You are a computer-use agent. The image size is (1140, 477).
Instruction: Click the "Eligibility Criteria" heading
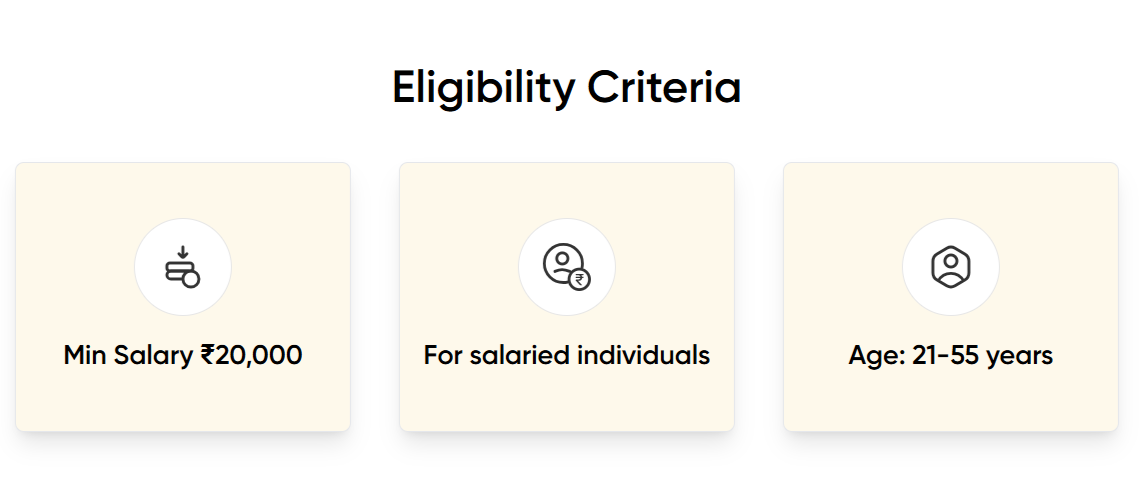point(566,88)
